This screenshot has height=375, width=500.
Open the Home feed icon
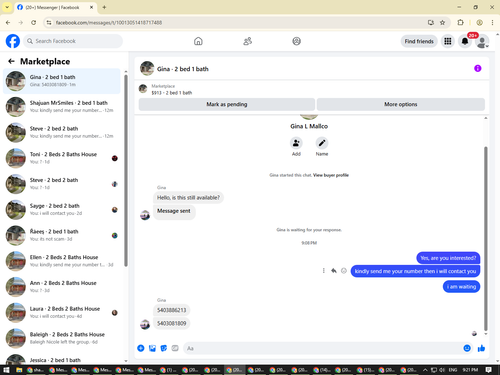click(198, 41)
